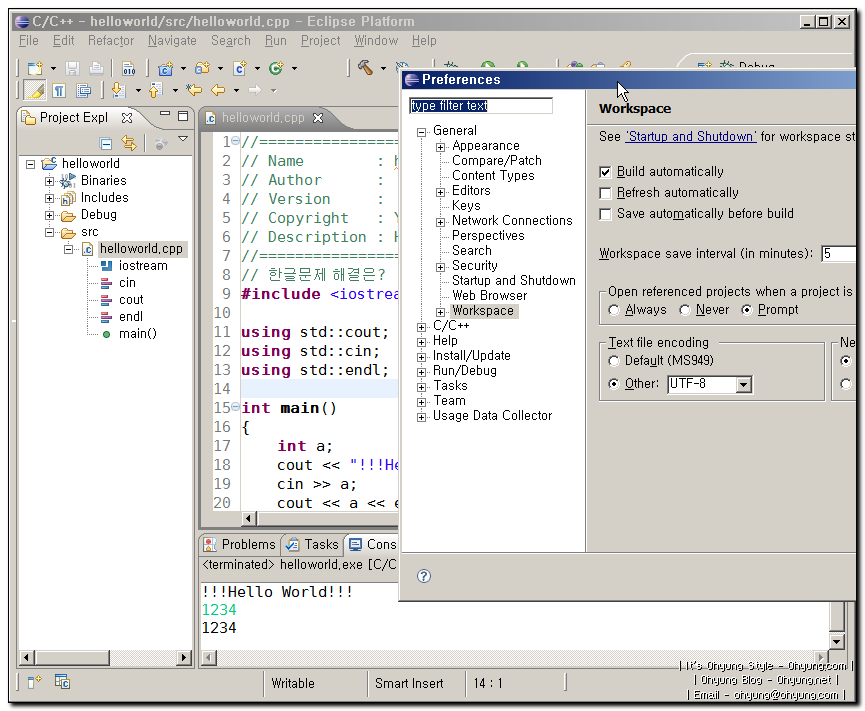Select main() in the project outline
The height and width of the screenshot is (711, 865).
(x=138, y=334)
